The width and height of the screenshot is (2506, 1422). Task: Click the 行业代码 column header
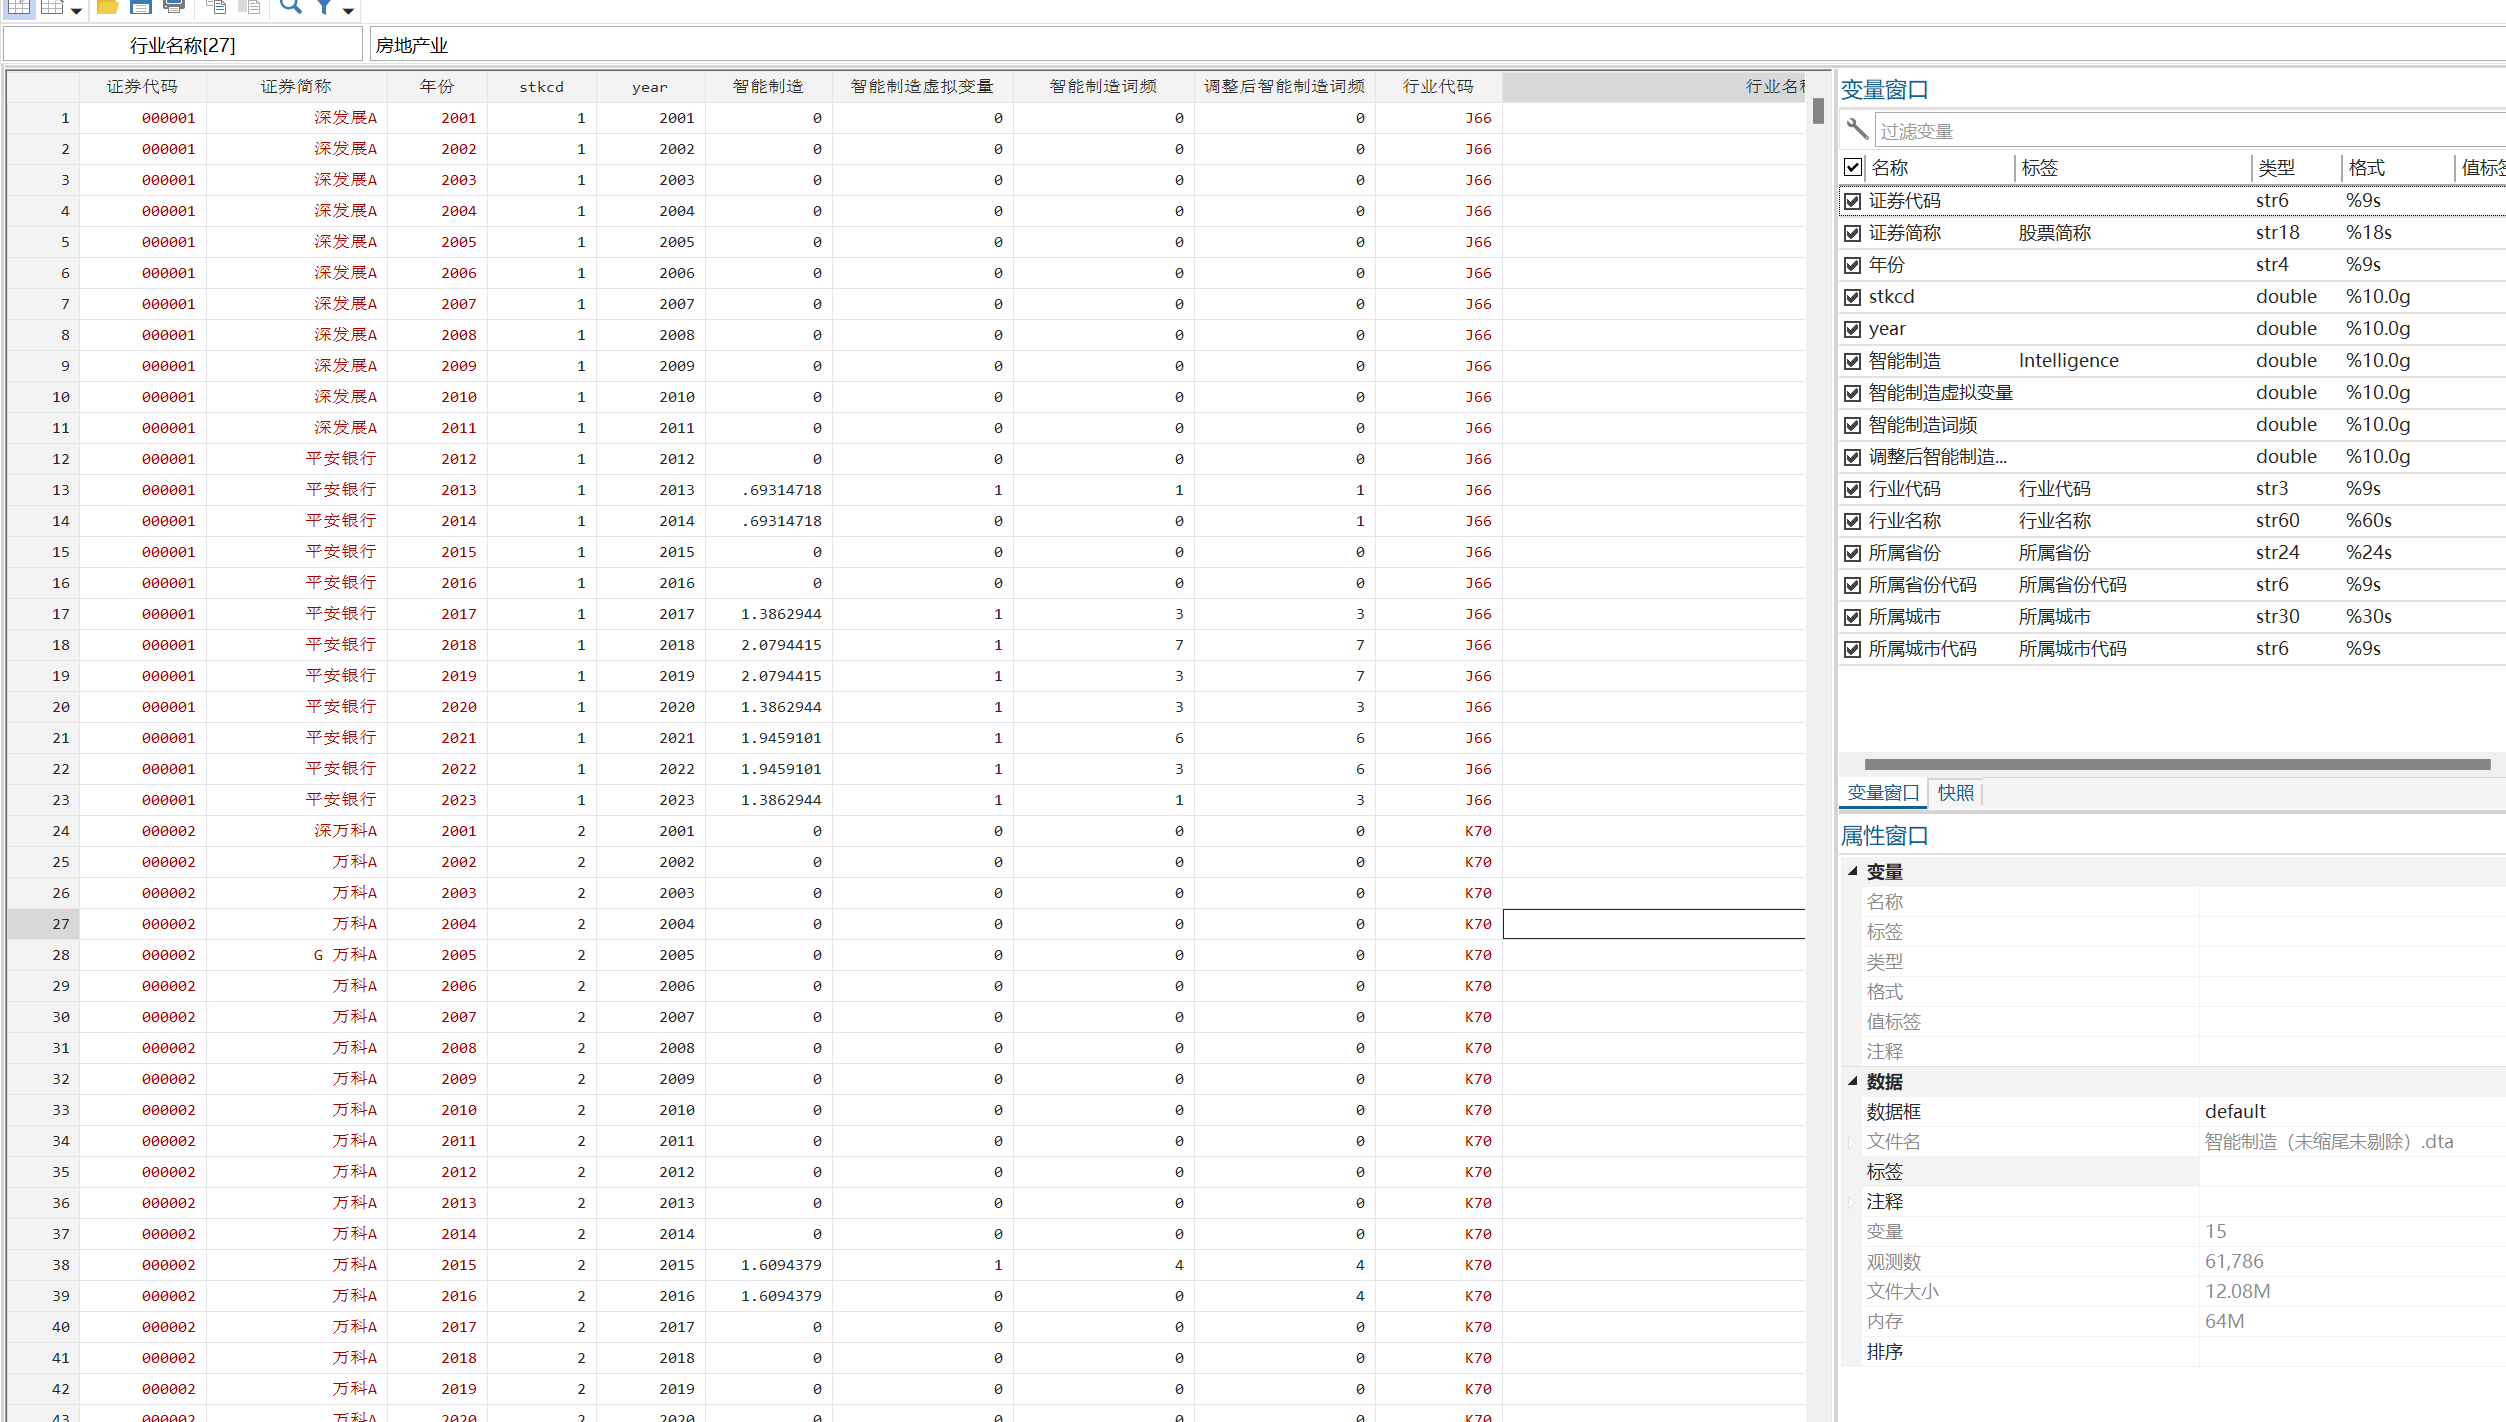(x=1437, y=87)
